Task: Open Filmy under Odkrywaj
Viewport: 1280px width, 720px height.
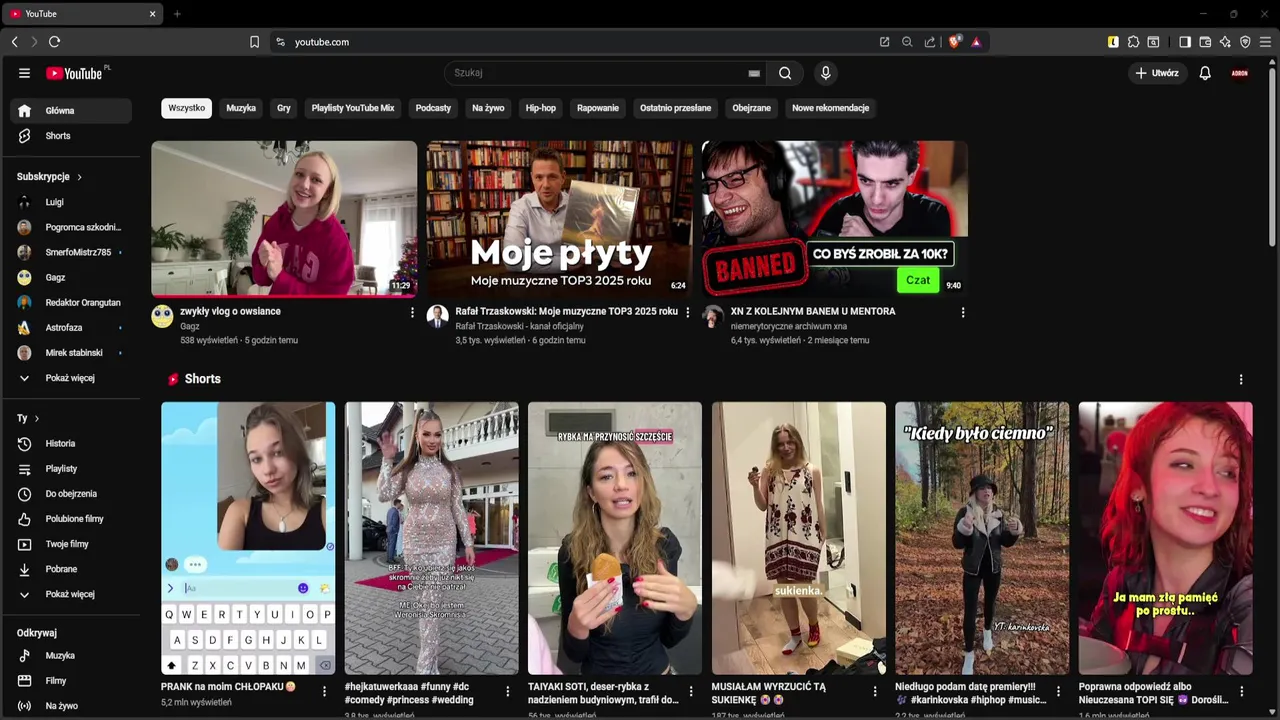Action: 70,681
